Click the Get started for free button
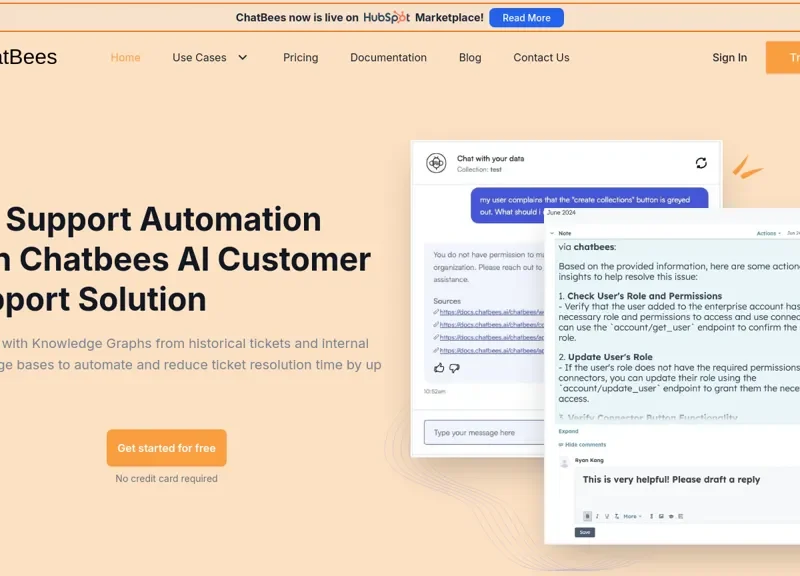 click(166, 448)
